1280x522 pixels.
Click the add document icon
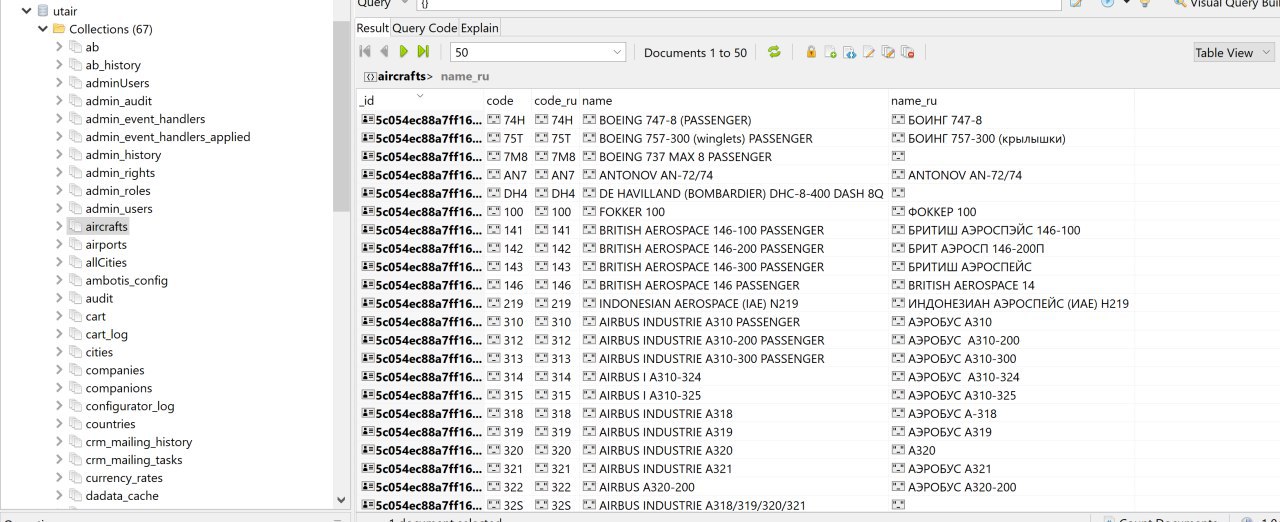point(830,52)
